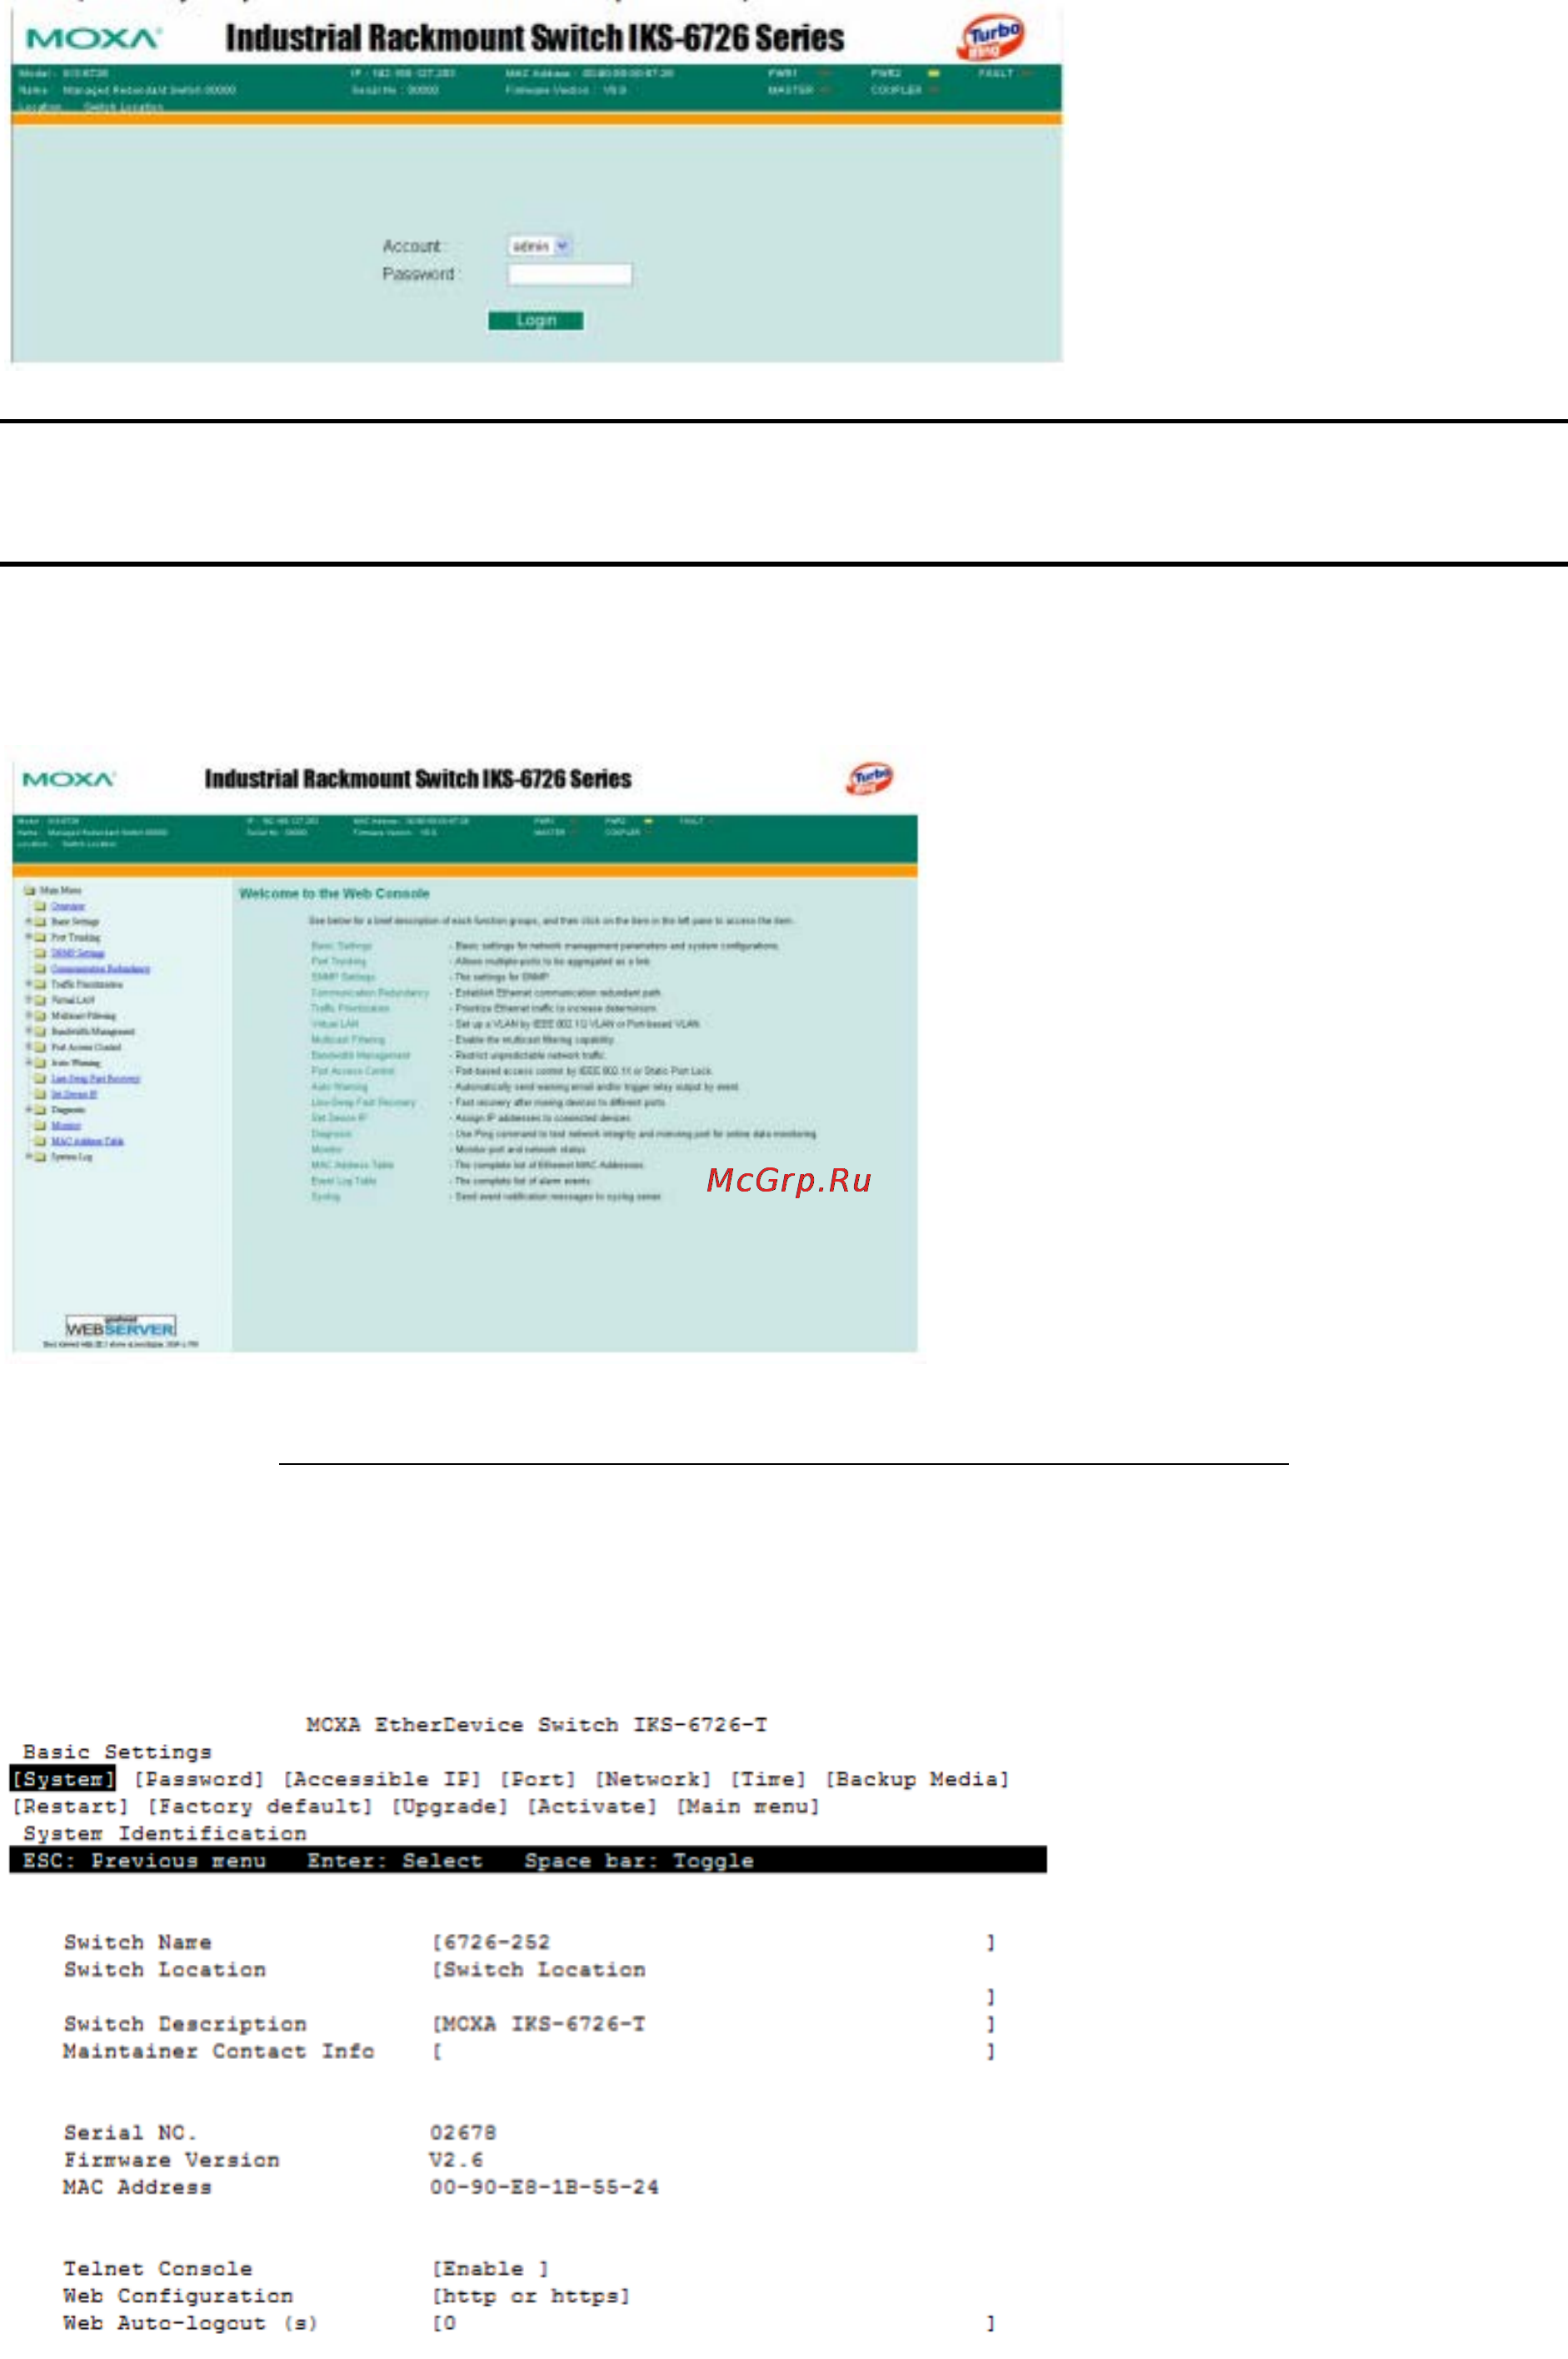Viewport: 1568px width, 2359px height.
Task: Click the Password input field on login page
Action: [570, 274]
